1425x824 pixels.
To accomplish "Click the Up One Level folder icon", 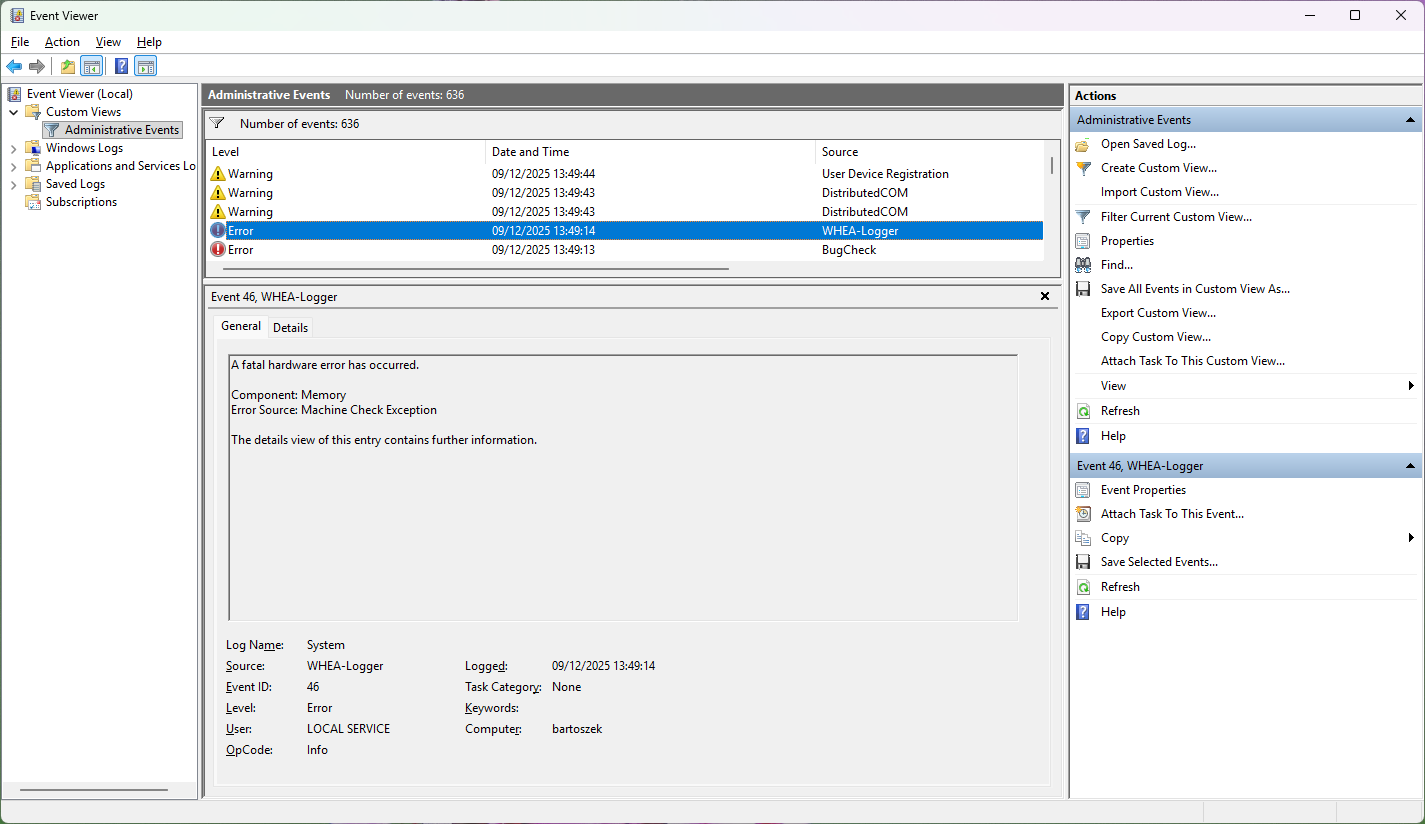I will click(x=67, y=67).
